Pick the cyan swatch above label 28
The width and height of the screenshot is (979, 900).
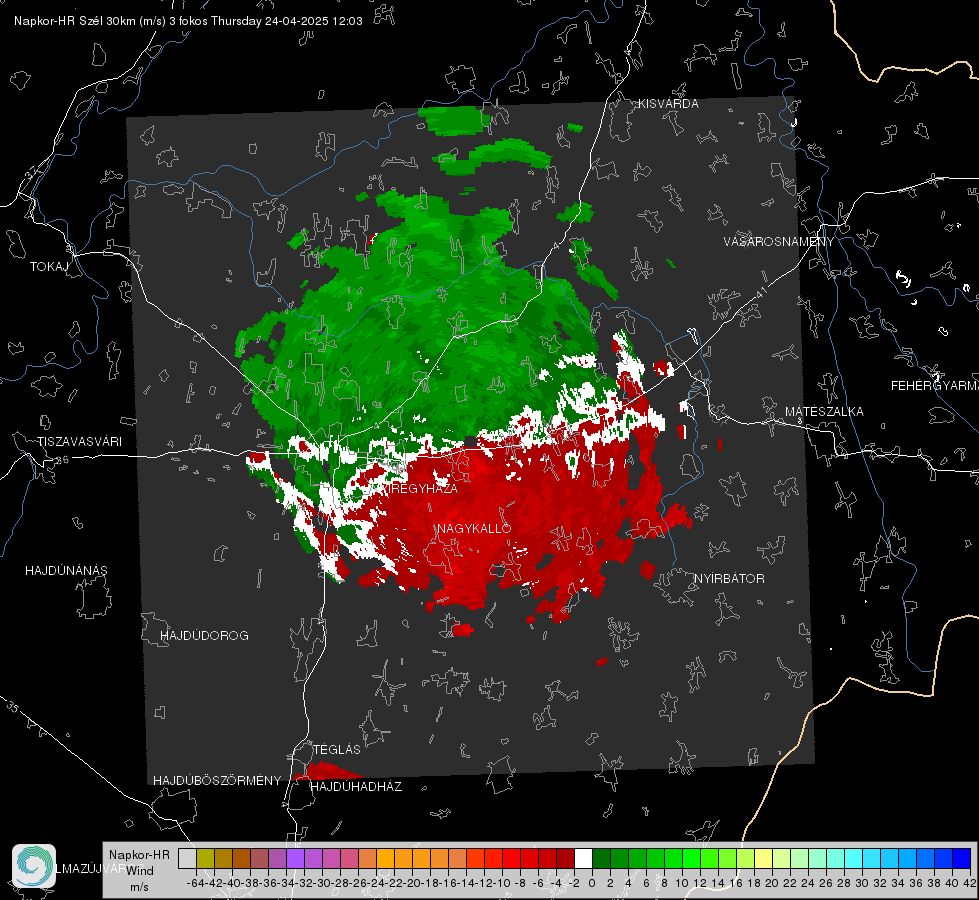pyautogui.click(x=853, y=859)
